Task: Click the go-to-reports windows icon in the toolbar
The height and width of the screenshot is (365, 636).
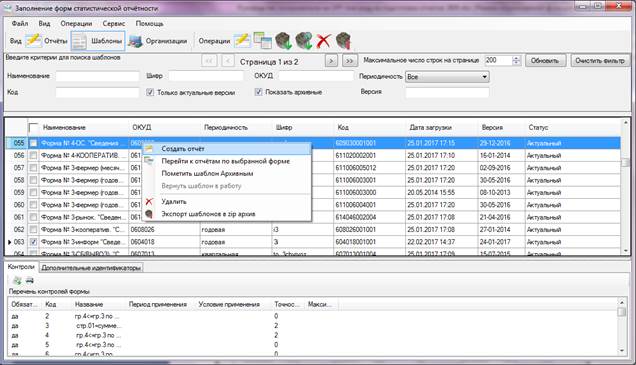Action: tap(262, 41)
